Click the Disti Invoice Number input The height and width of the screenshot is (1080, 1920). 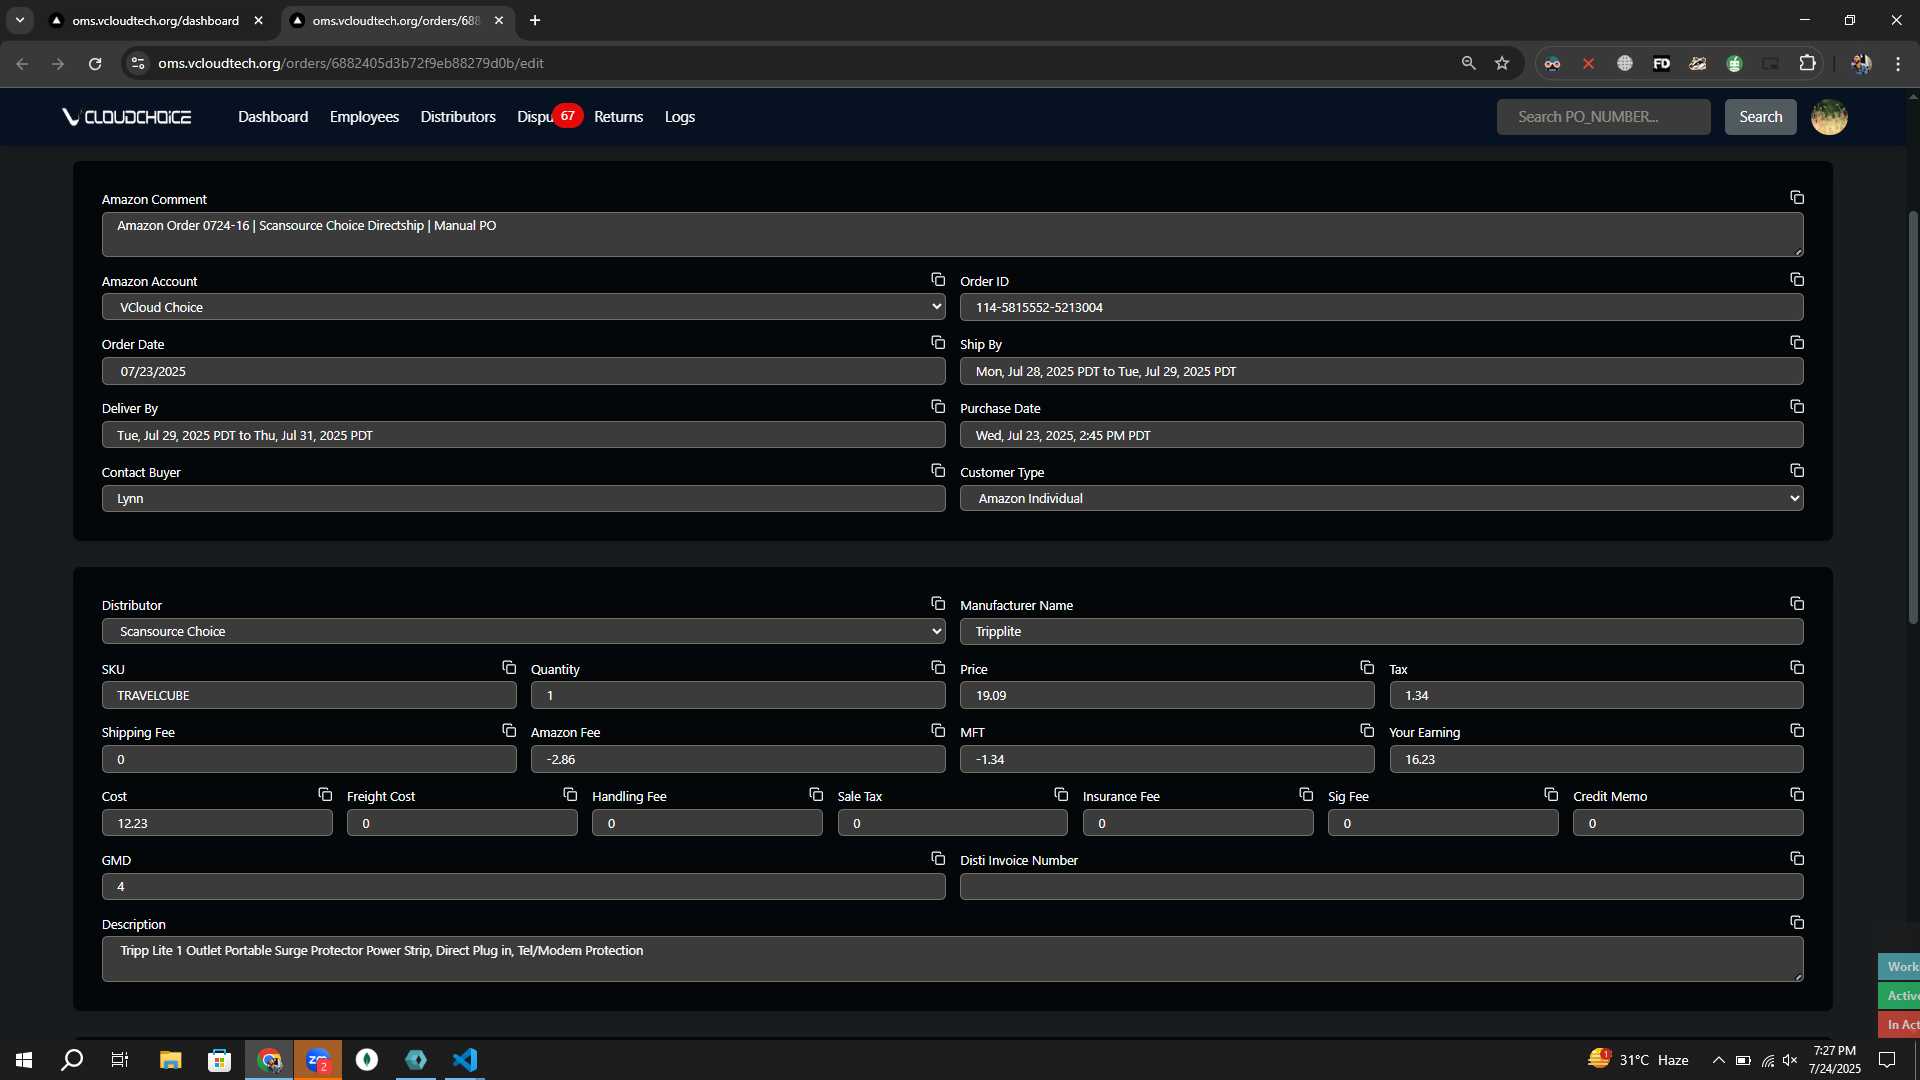pos(1381,886)
